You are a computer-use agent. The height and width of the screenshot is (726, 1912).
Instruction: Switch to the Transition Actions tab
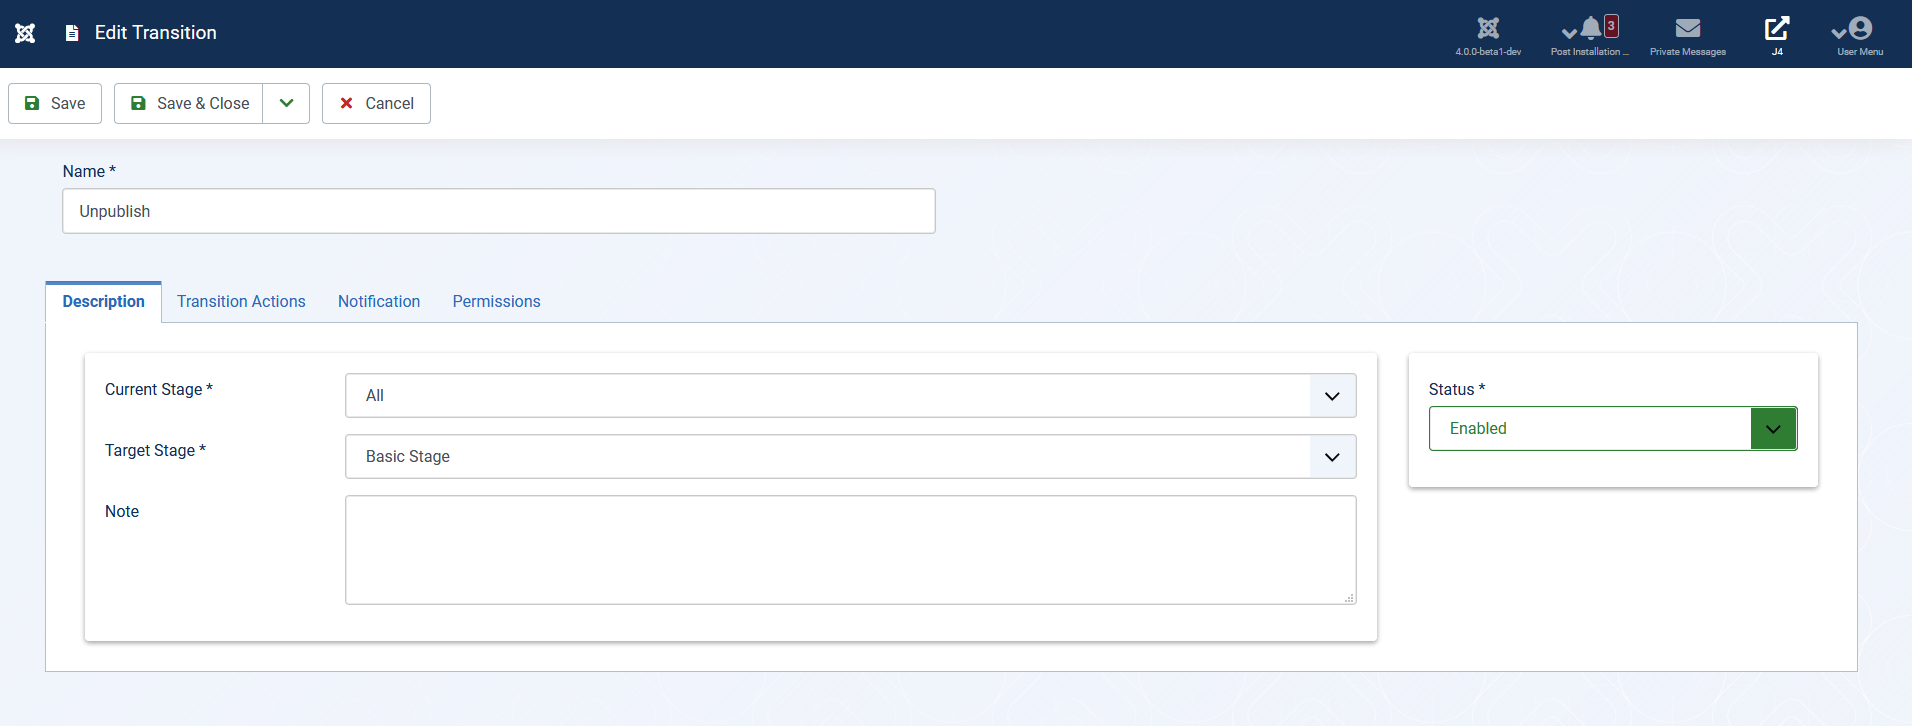click(241, 301)
